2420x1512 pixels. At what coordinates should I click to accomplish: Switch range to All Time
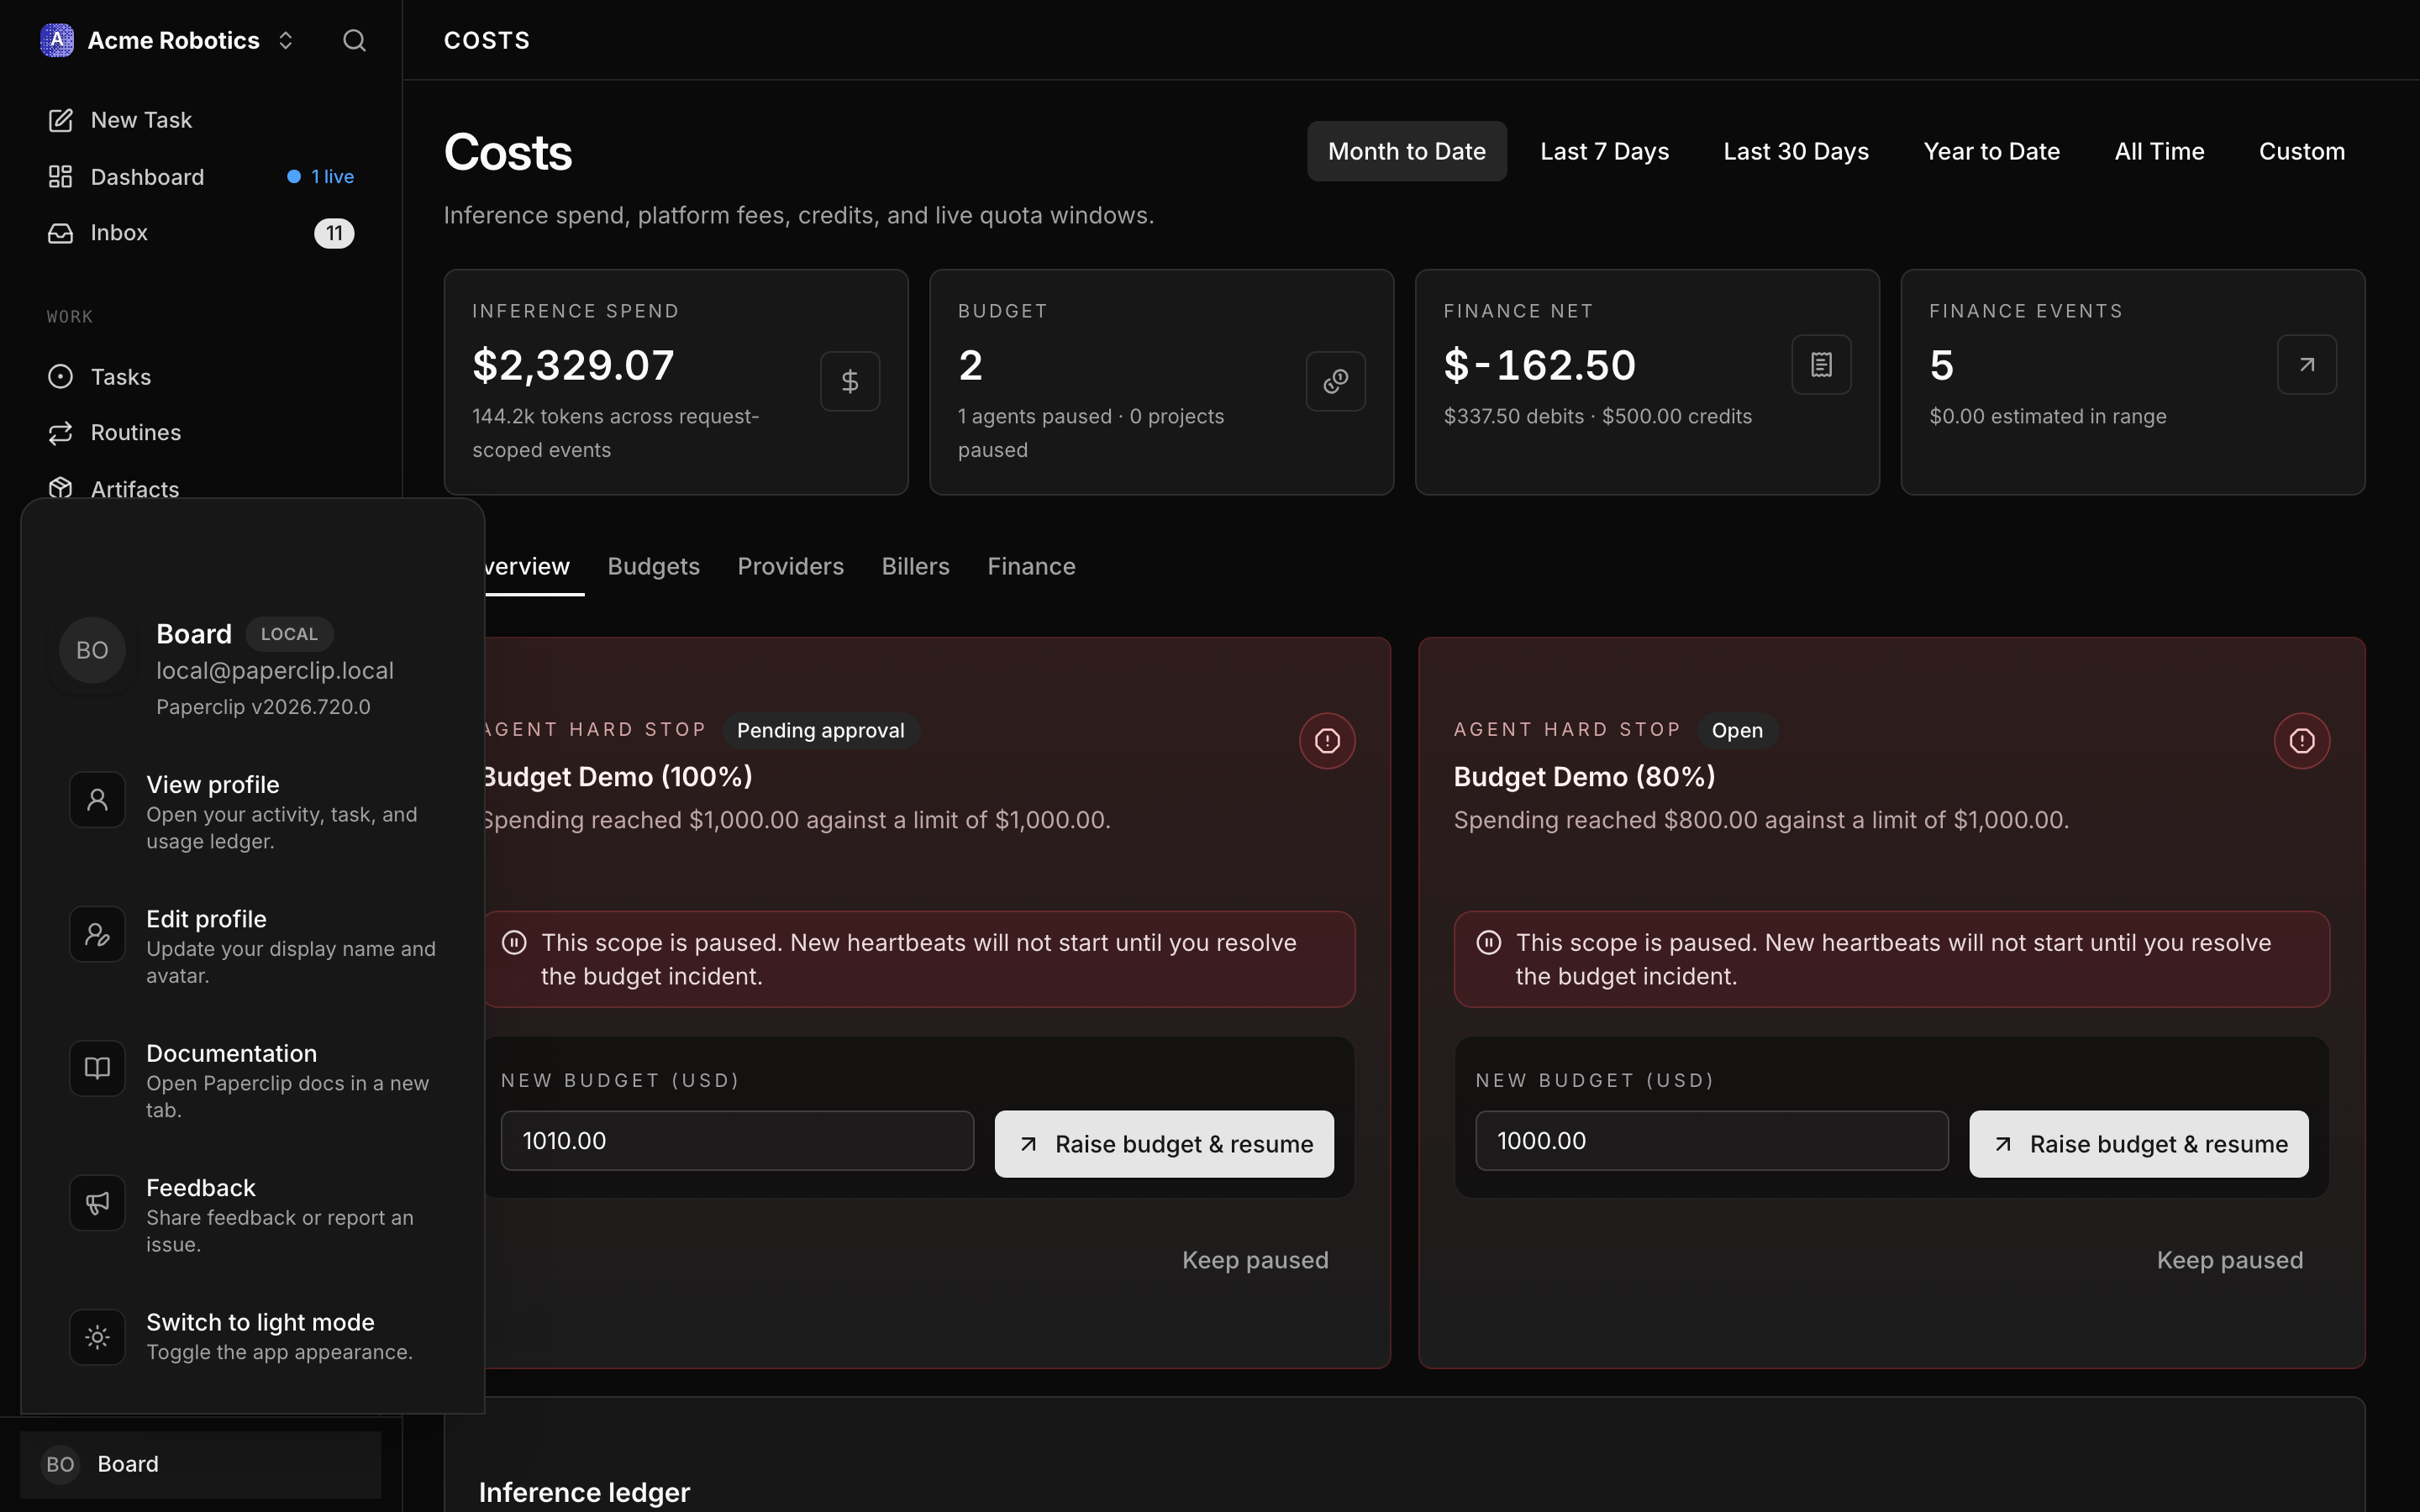(2159, 151)
